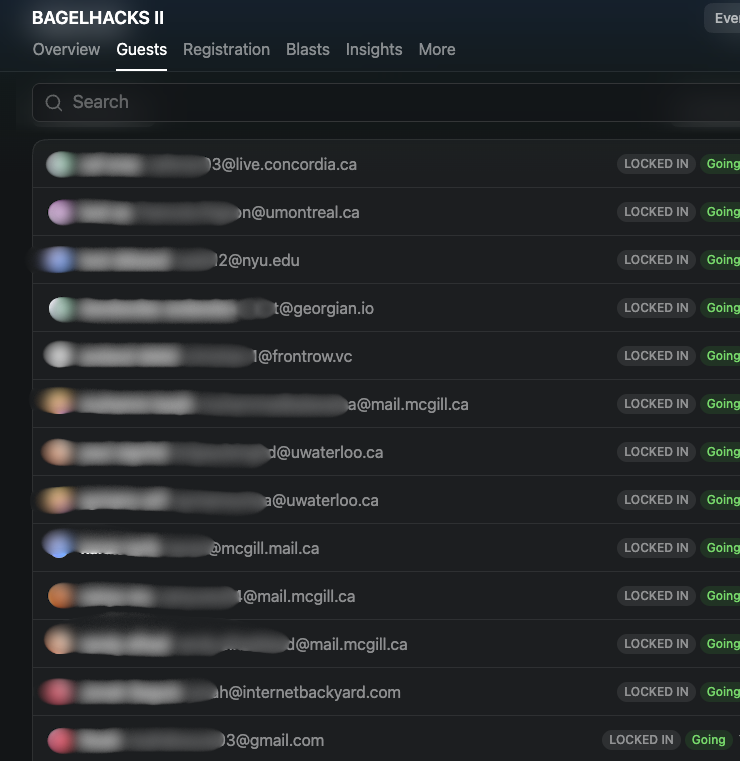
Task: Open guest ending 4@mail.mcgill.ca
Action: (x=386, y=596)
